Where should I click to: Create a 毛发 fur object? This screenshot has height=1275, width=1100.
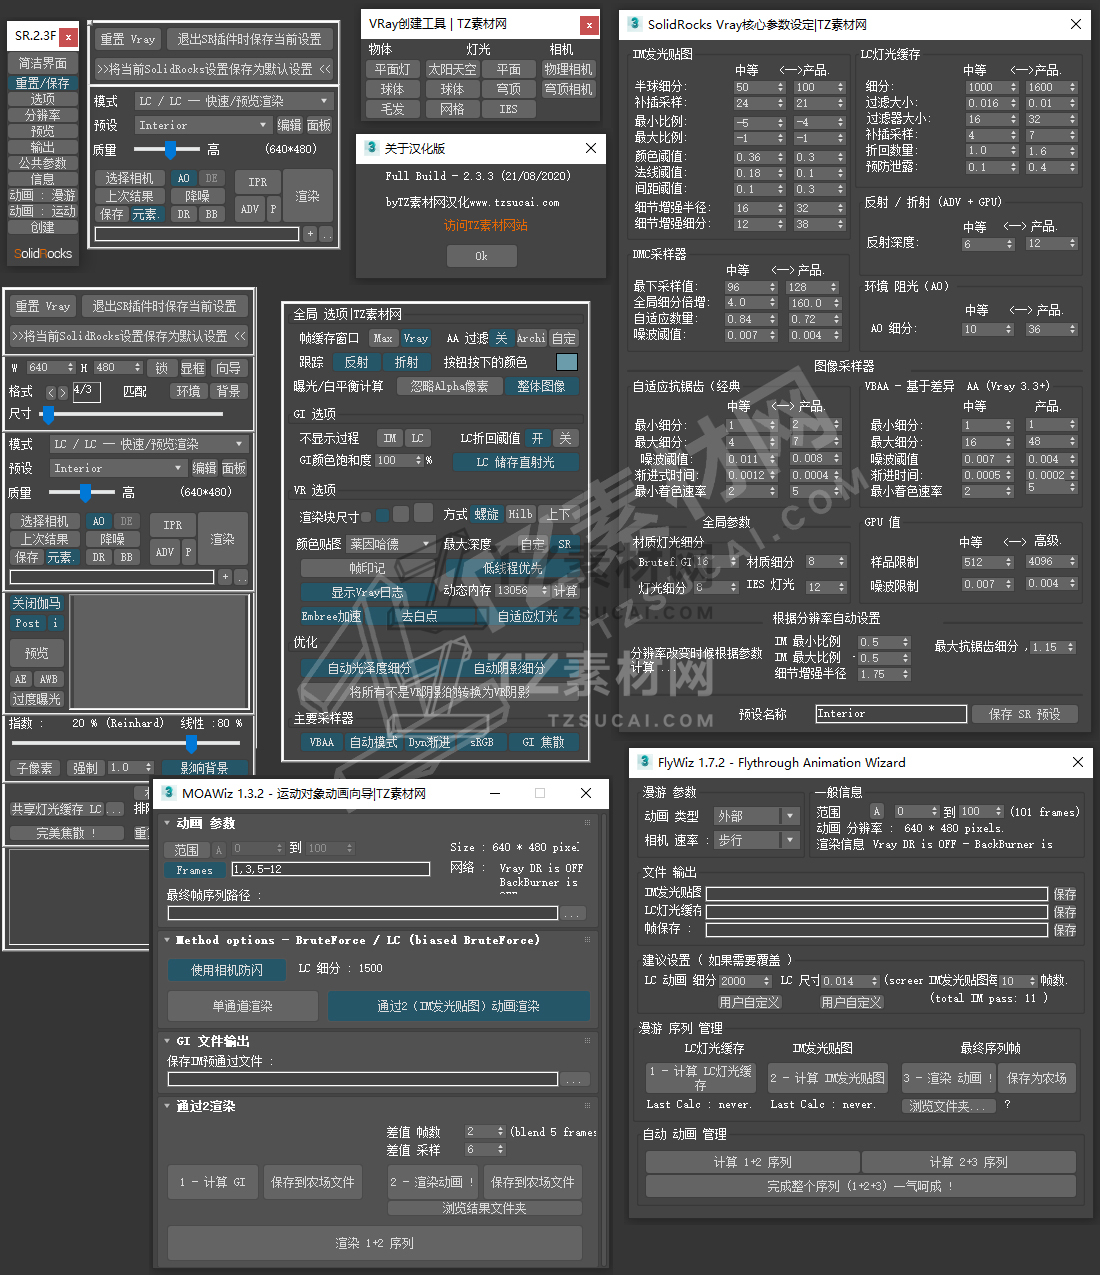point(392,109)
